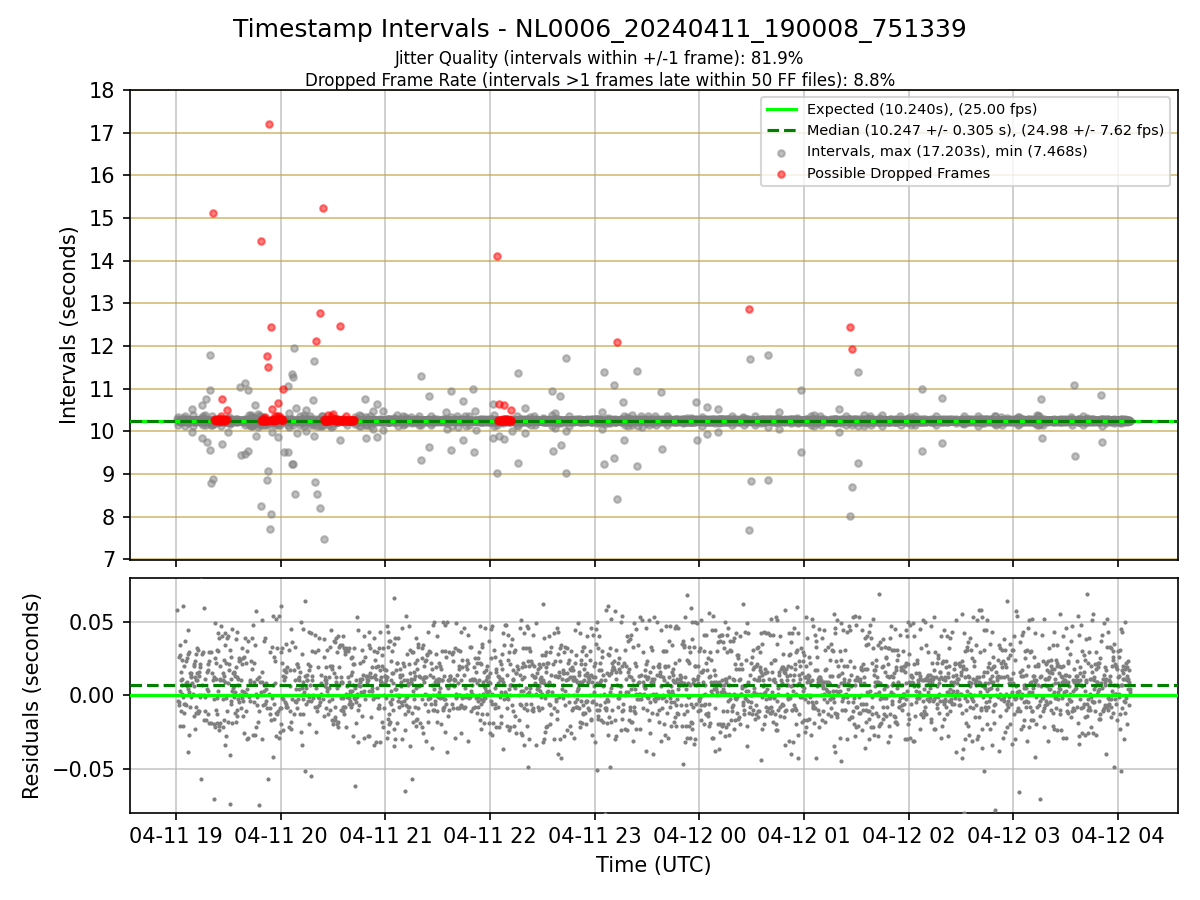Screen dimensions: 1200x900
Task: Click the gray dot marker in the legend
Action: tap(782, 152)
